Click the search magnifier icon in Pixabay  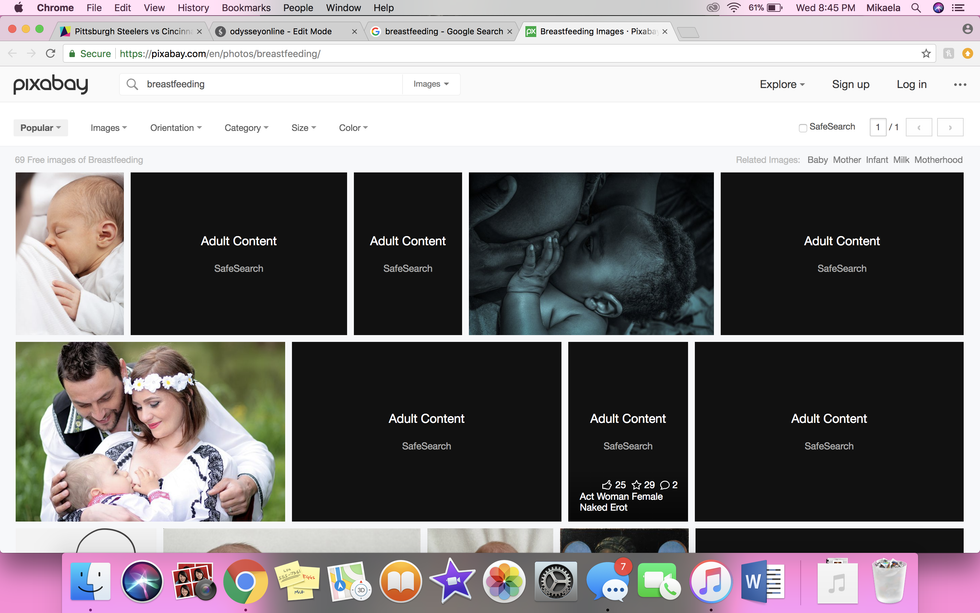(x=132, y=85)
